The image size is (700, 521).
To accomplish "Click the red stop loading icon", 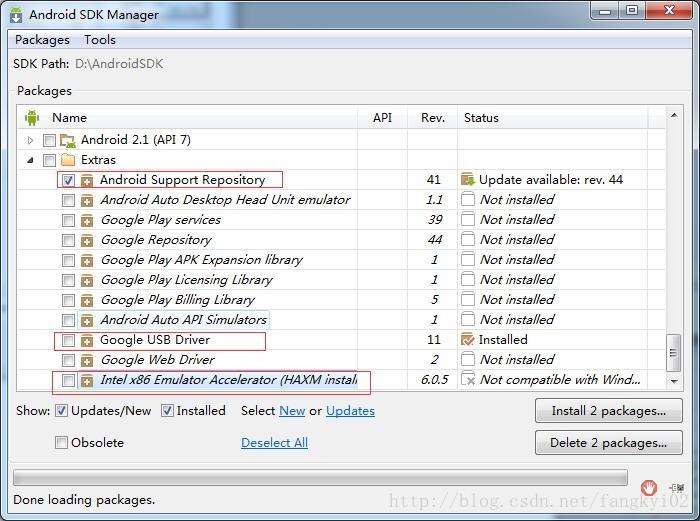I will (x=649, y=487).
